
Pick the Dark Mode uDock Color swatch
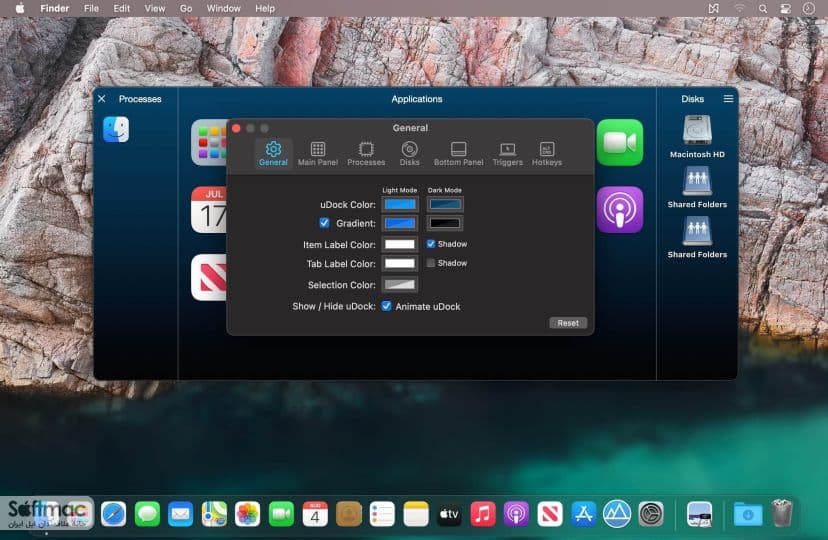click(x=445, y=204)
